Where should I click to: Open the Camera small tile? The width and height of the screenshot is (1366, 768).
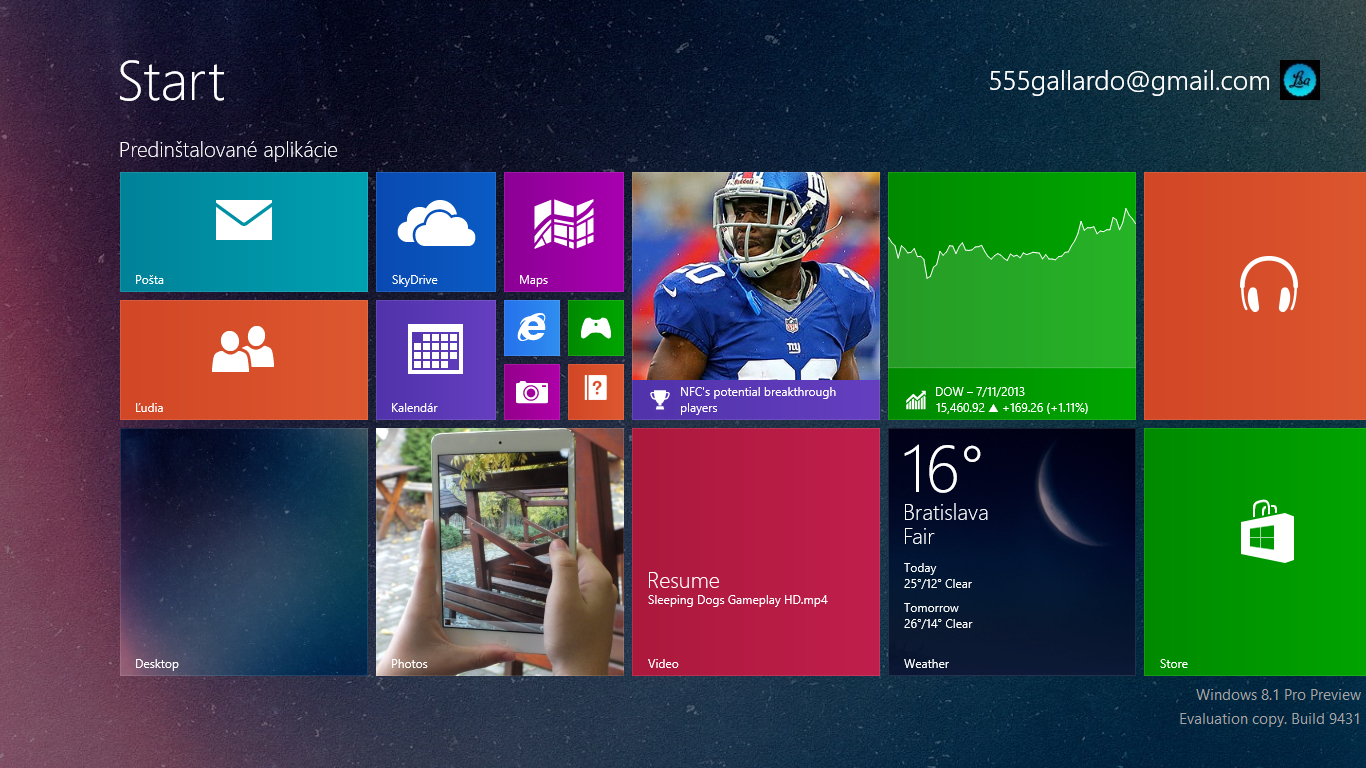pyautogui.click(x=532, y=392)
